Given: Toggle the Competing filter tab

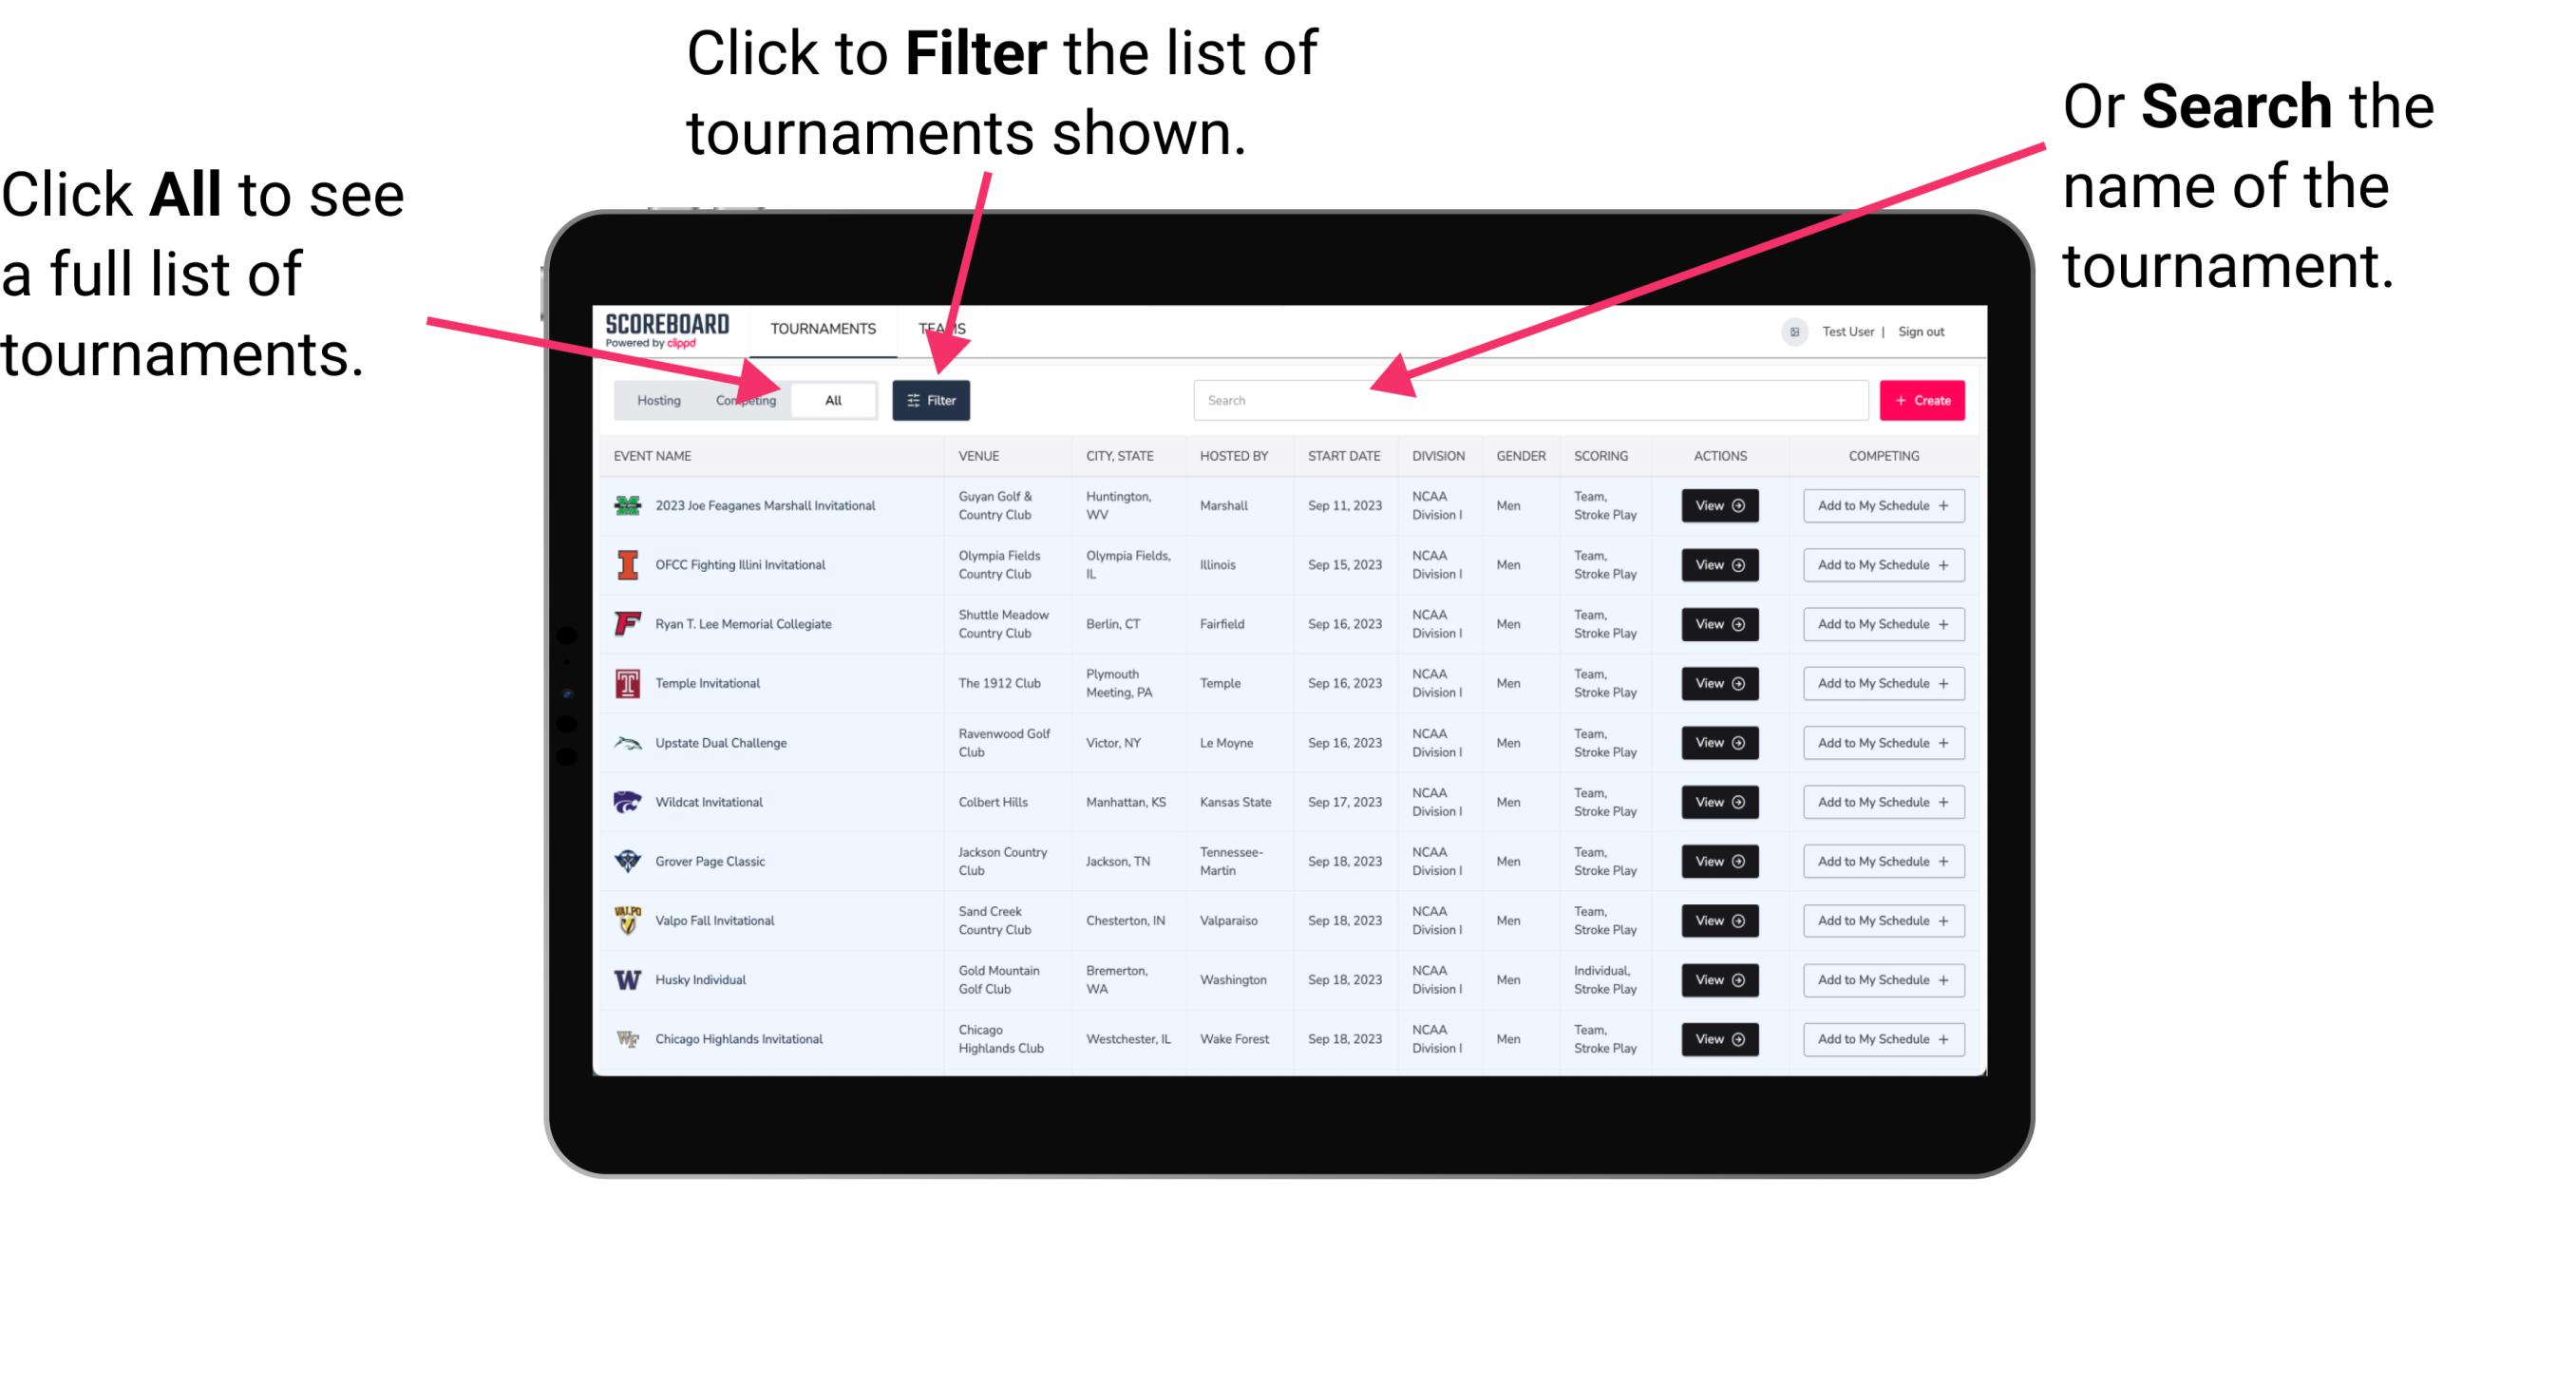Looking at the screenshot, I should coord(742,399).
